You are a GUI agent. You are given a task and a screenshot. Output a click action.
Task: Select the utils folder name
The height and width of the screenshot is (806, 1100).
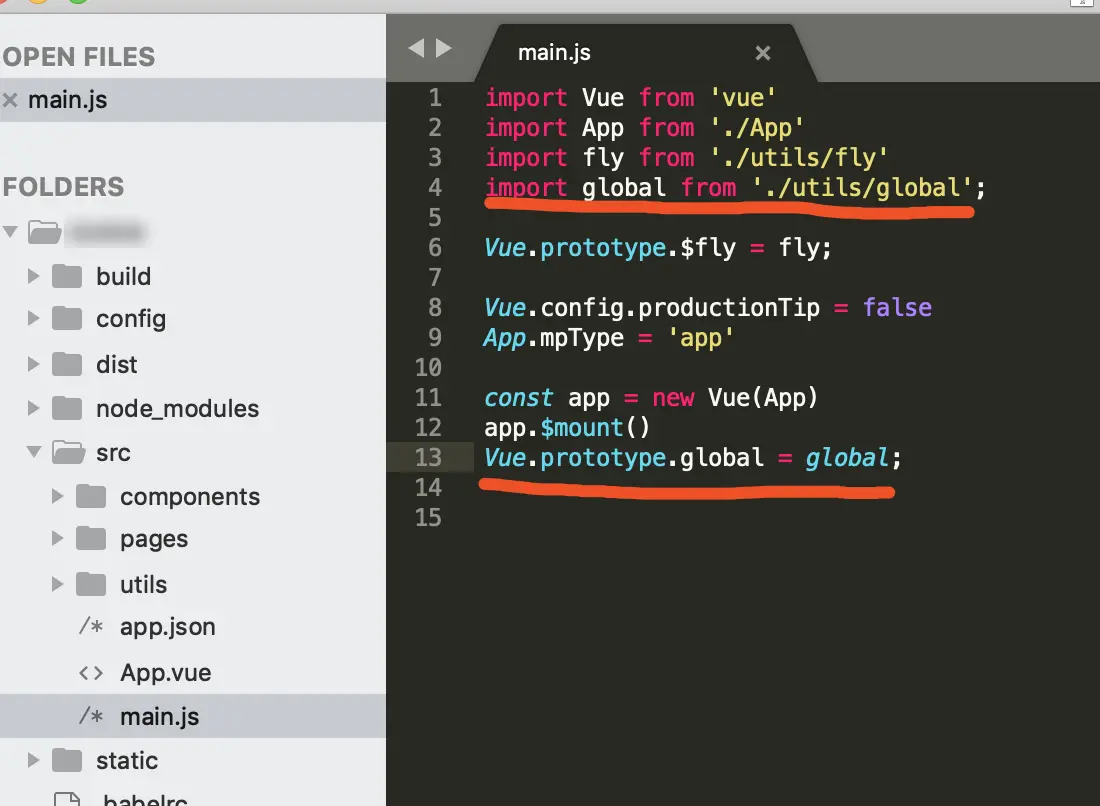pos(144,584)
